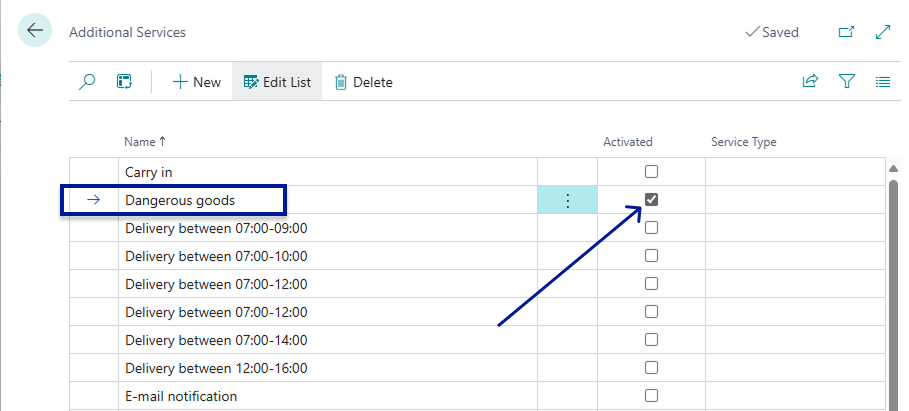Open the Service Type column header menu

743,142
